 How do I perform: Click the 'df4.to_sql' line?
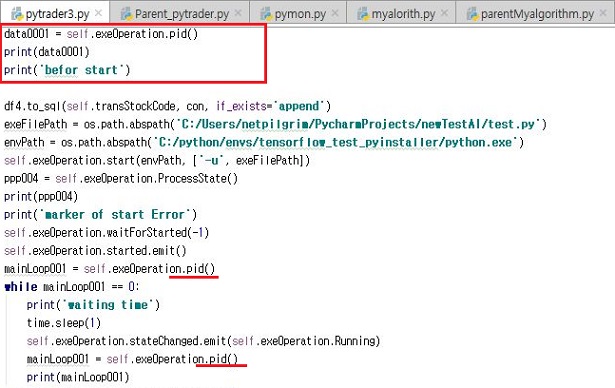click(x=167, y=106)
